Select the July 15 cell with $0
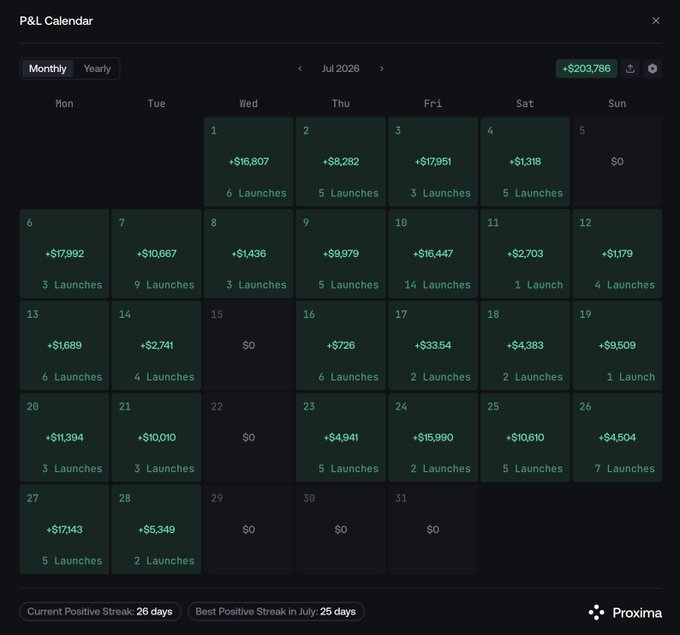This screenshot has height=635, width=680. click(x=248, y=346)
